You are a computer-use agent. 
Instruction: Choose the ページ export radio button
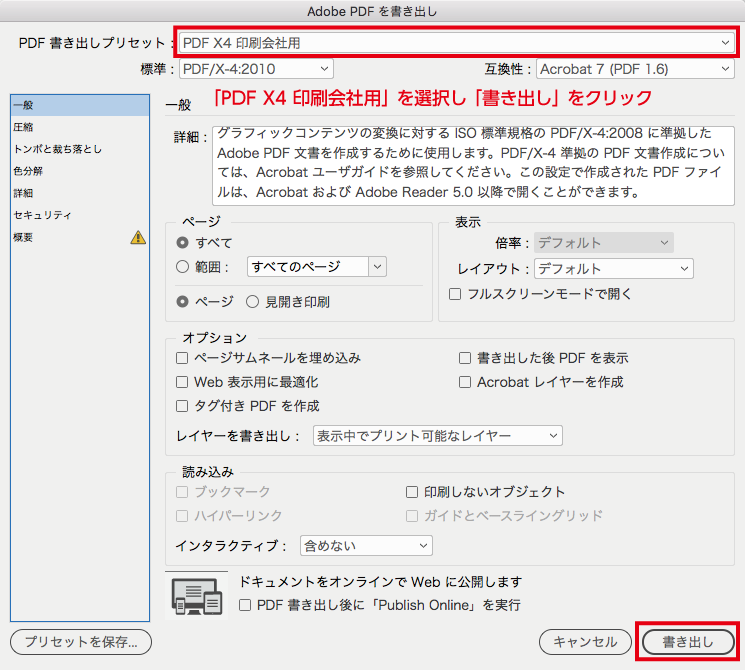[182, 301]
